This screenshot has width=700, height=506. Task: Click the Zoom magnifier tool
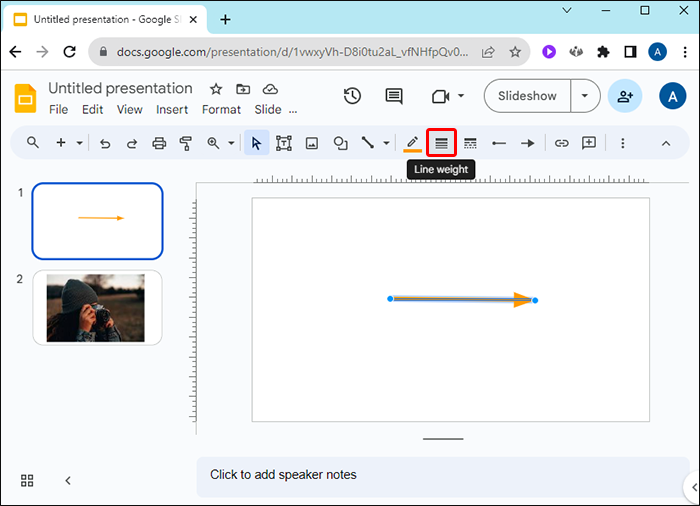213,143
